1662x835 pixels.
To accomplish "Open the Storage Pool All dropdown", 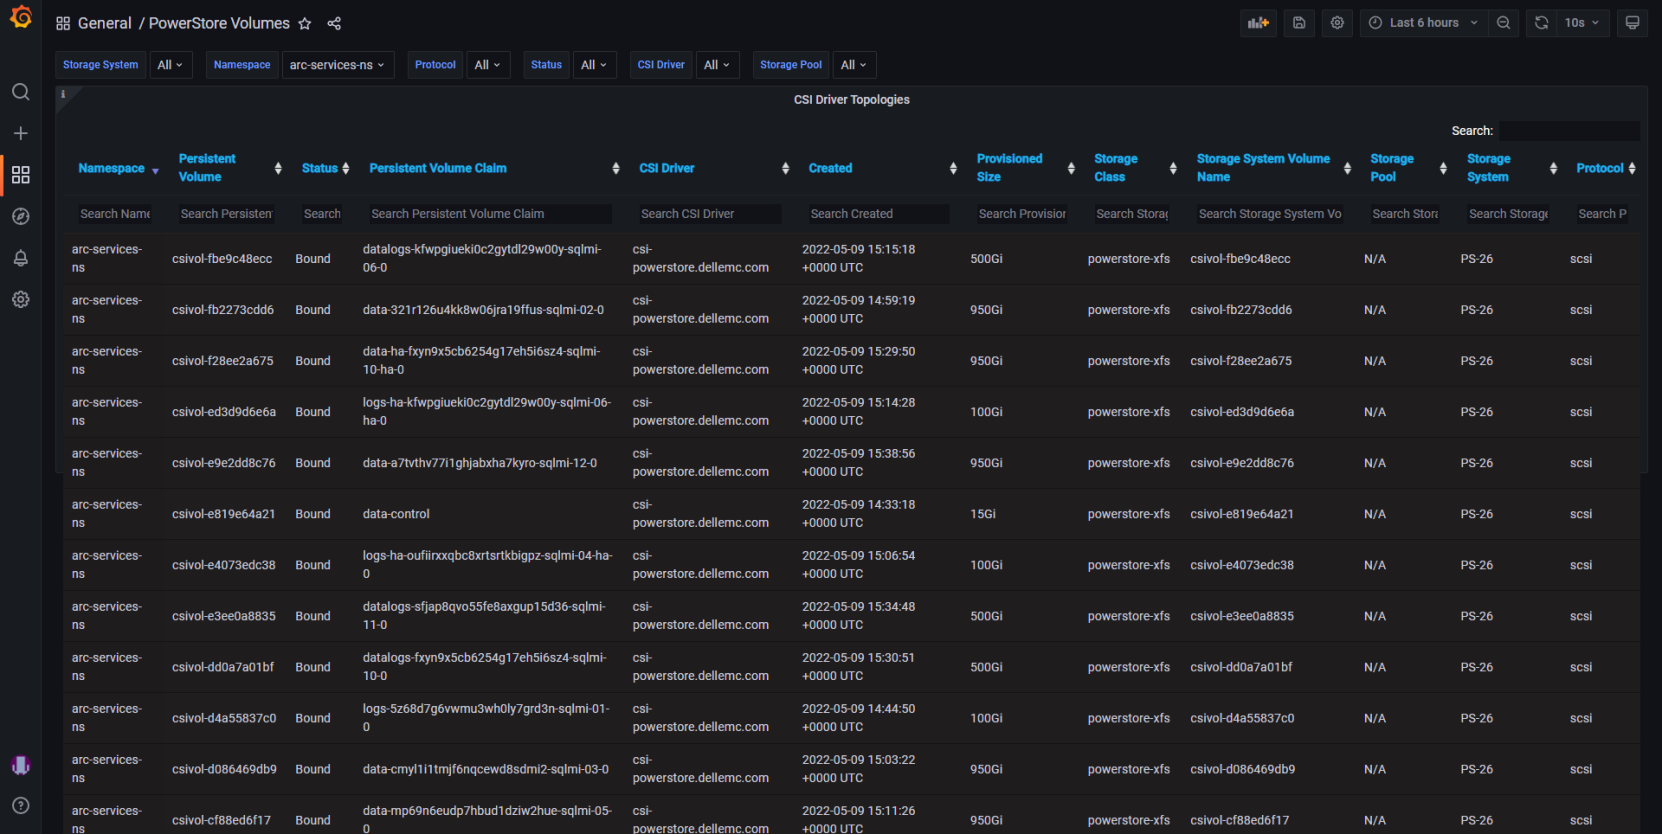I will (x=854, y=65).
